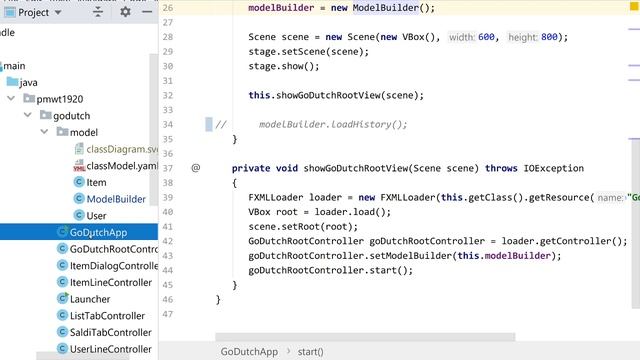Click line number 37 in the gutter
Viewport: 640px width, 360px height.
pos(168,168)
